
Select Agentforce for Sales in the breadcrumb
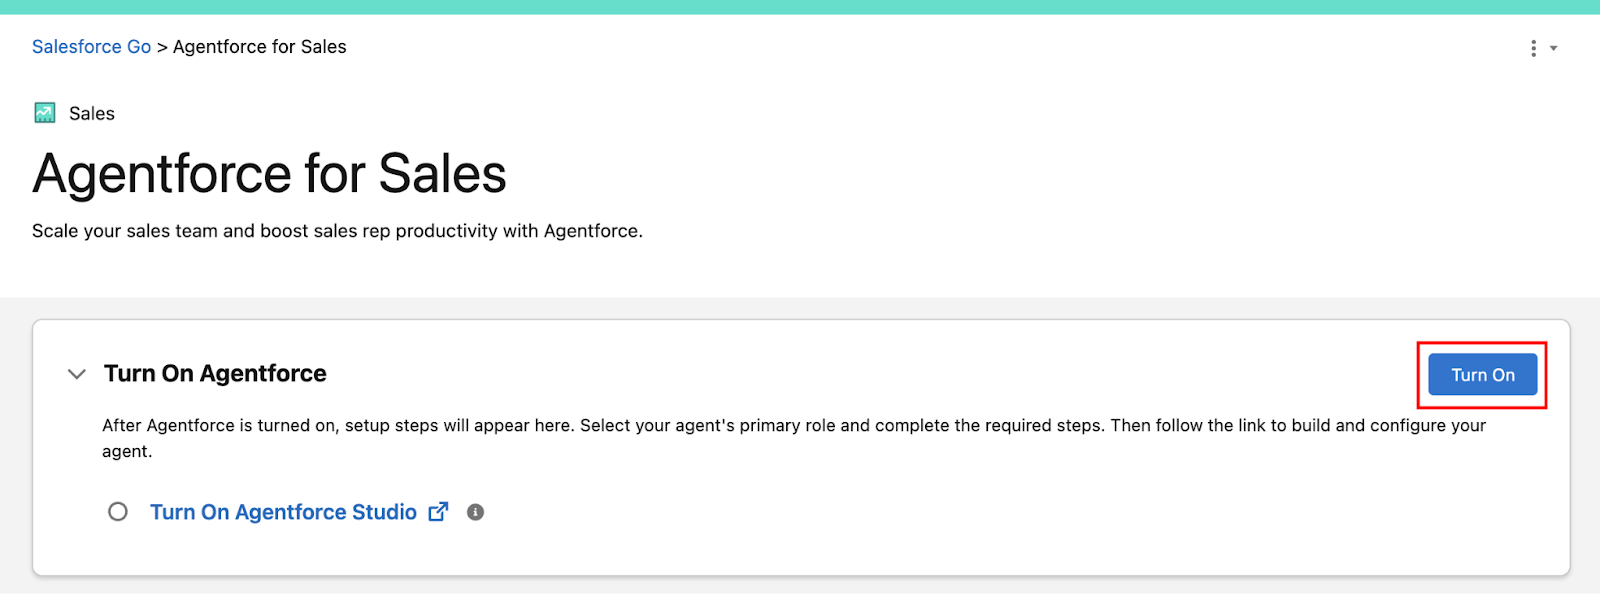(259, 46)
